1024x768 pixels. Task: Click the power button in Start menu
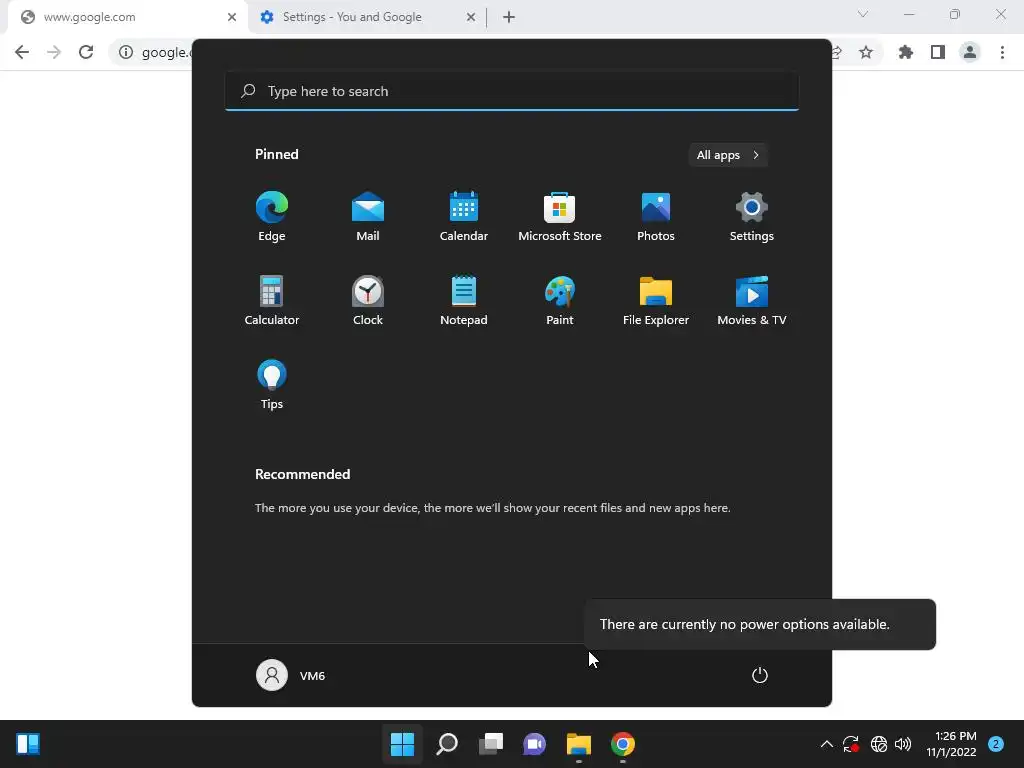[x=760, y=675]
